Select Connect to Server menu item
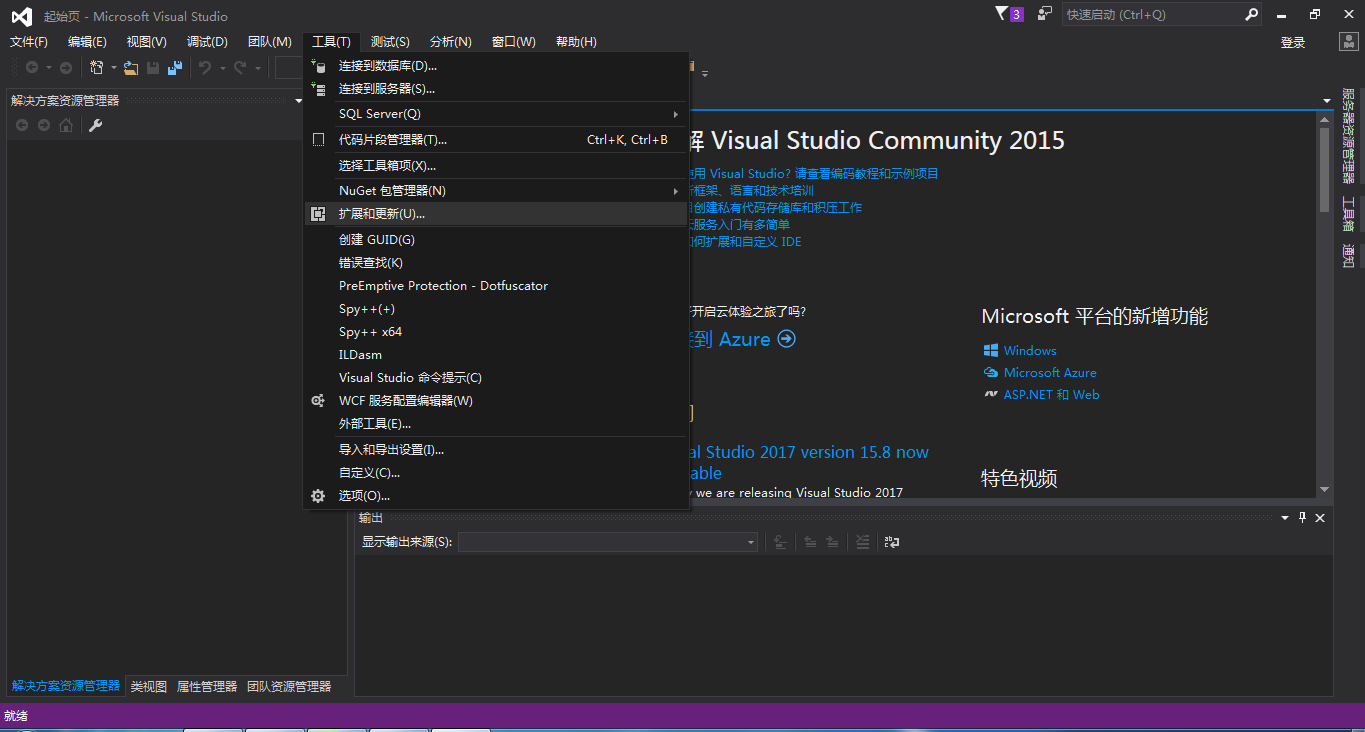 pyautogui.click(x=496, y=89)
